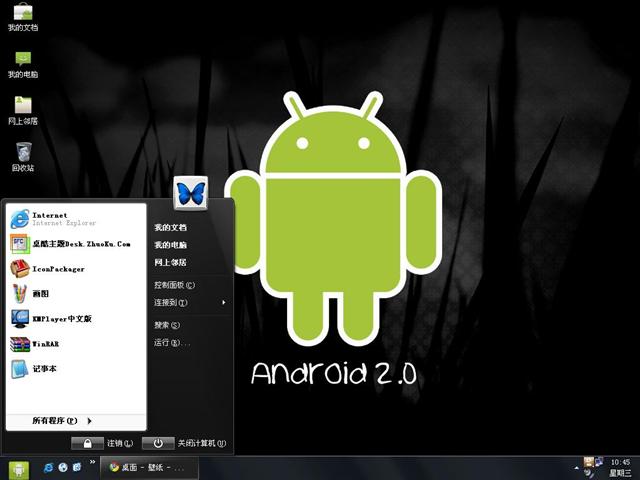
Task: Click the globe icon in quick launch
Action: click(62, 467)
